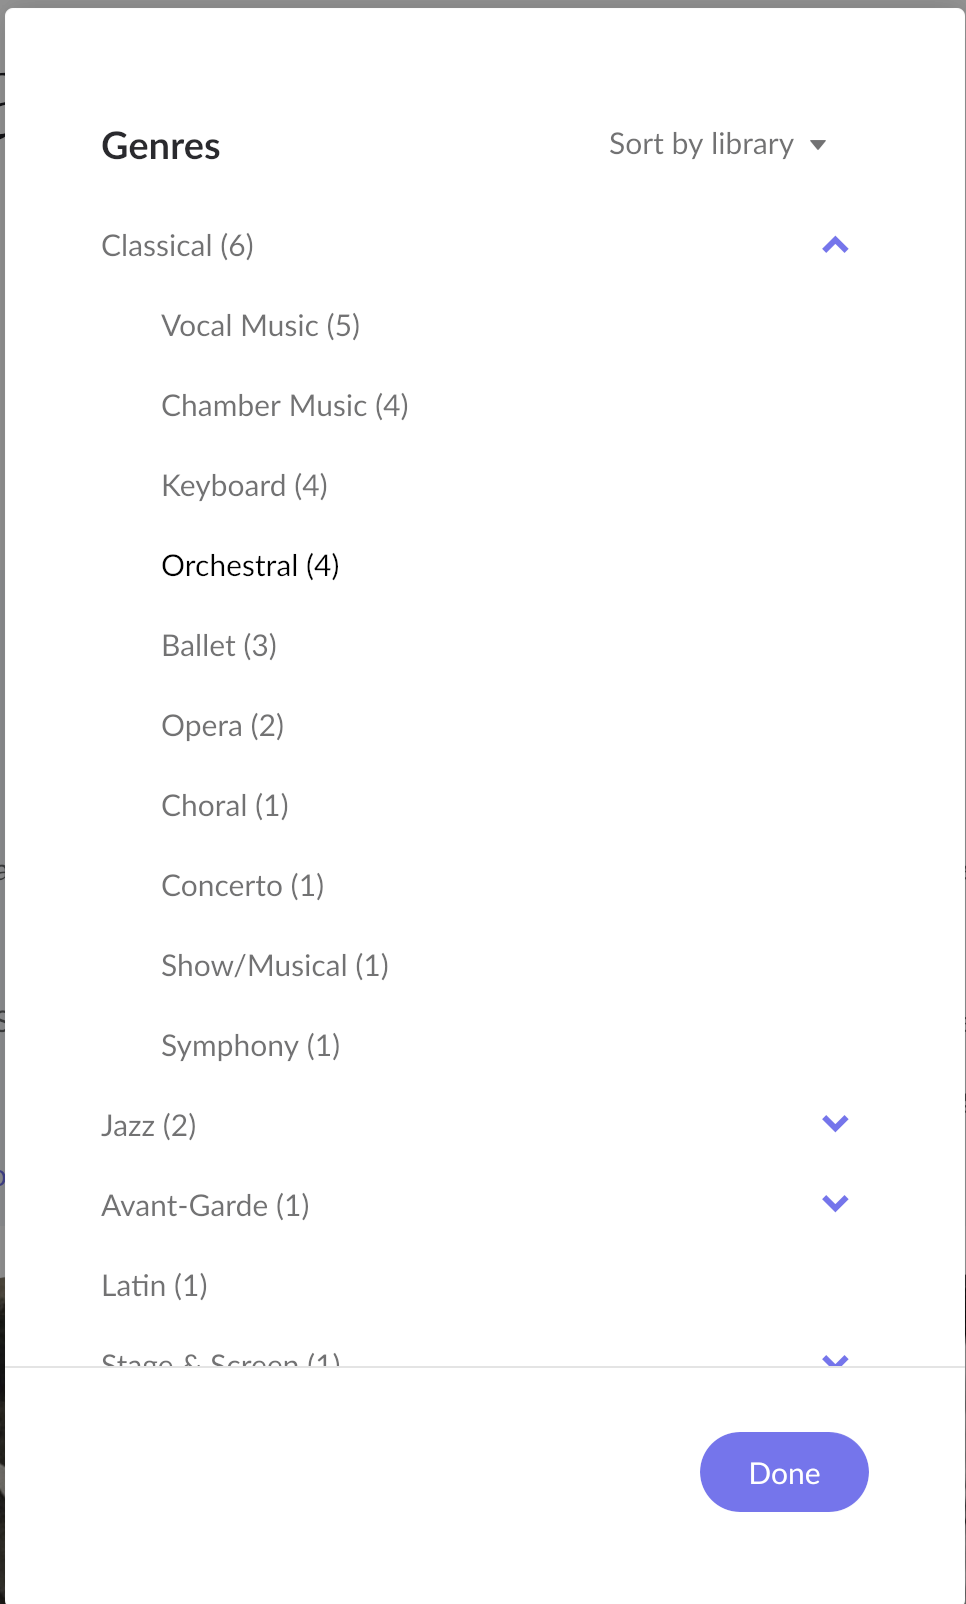Image resolution: width=966 pixels, height=1604 pixels.
Task: Expand the Jazz genre chevron
Action: coord(835,1124)
